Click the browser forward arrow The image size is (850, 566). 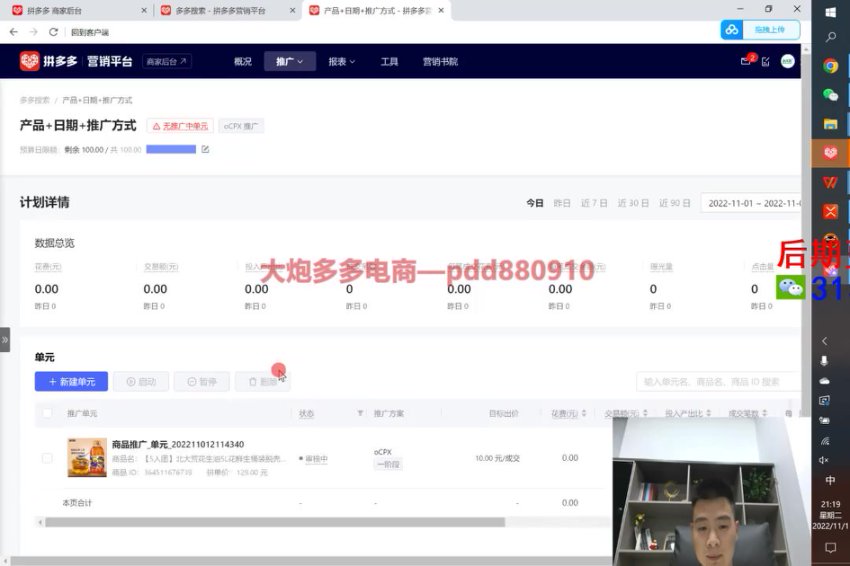[34, 32]
